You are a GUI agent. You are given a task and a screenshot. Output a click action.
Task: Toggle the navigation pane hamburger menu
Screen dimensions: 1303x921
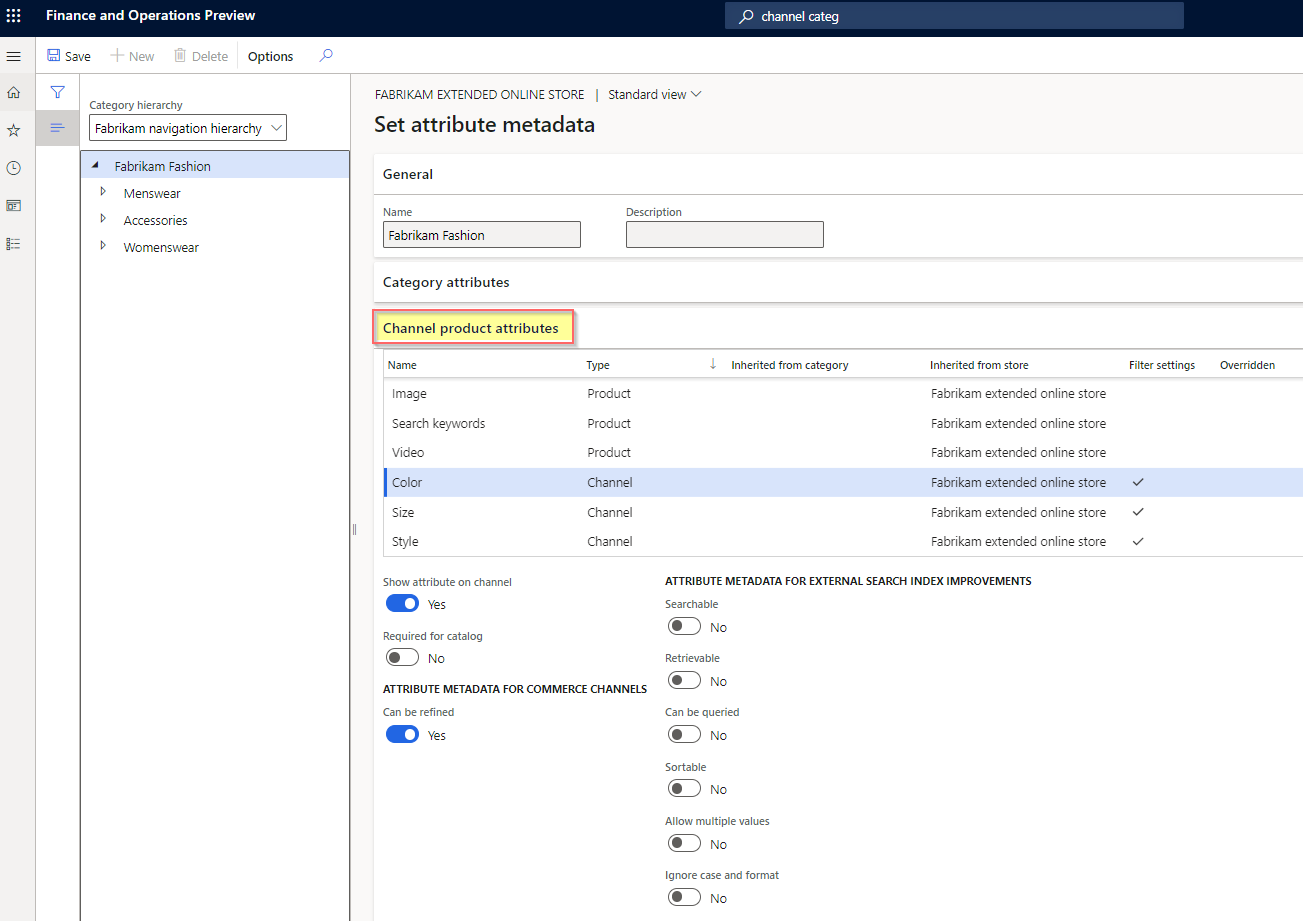(13, 55)
